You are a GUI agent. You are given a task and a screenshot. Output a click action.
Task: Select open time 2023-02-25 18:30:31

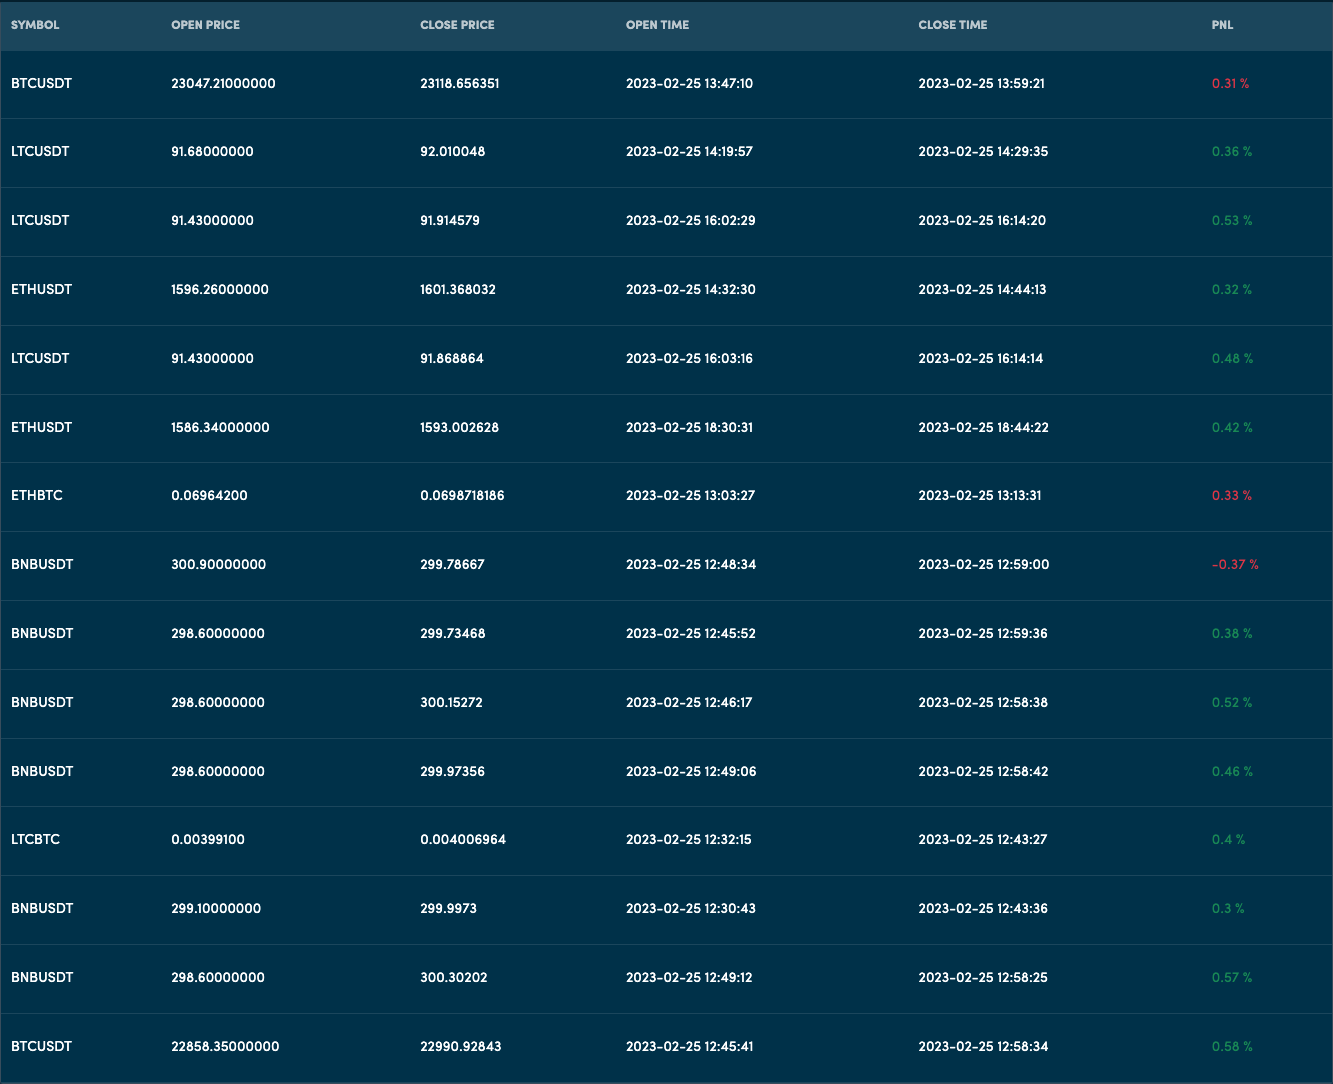pos(689,427)
